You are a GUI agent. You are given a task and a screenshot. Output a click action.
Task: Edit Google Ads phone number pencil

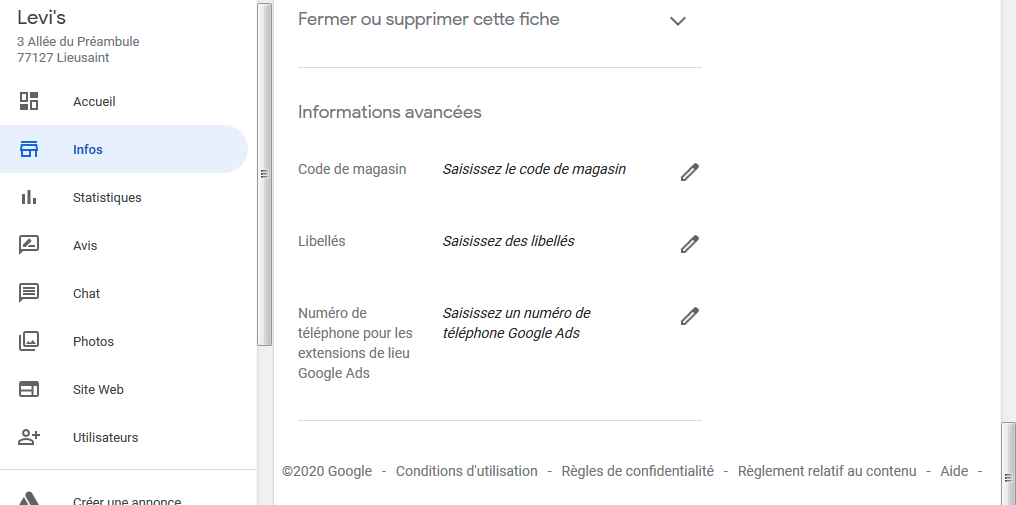[x=689, y=316]
